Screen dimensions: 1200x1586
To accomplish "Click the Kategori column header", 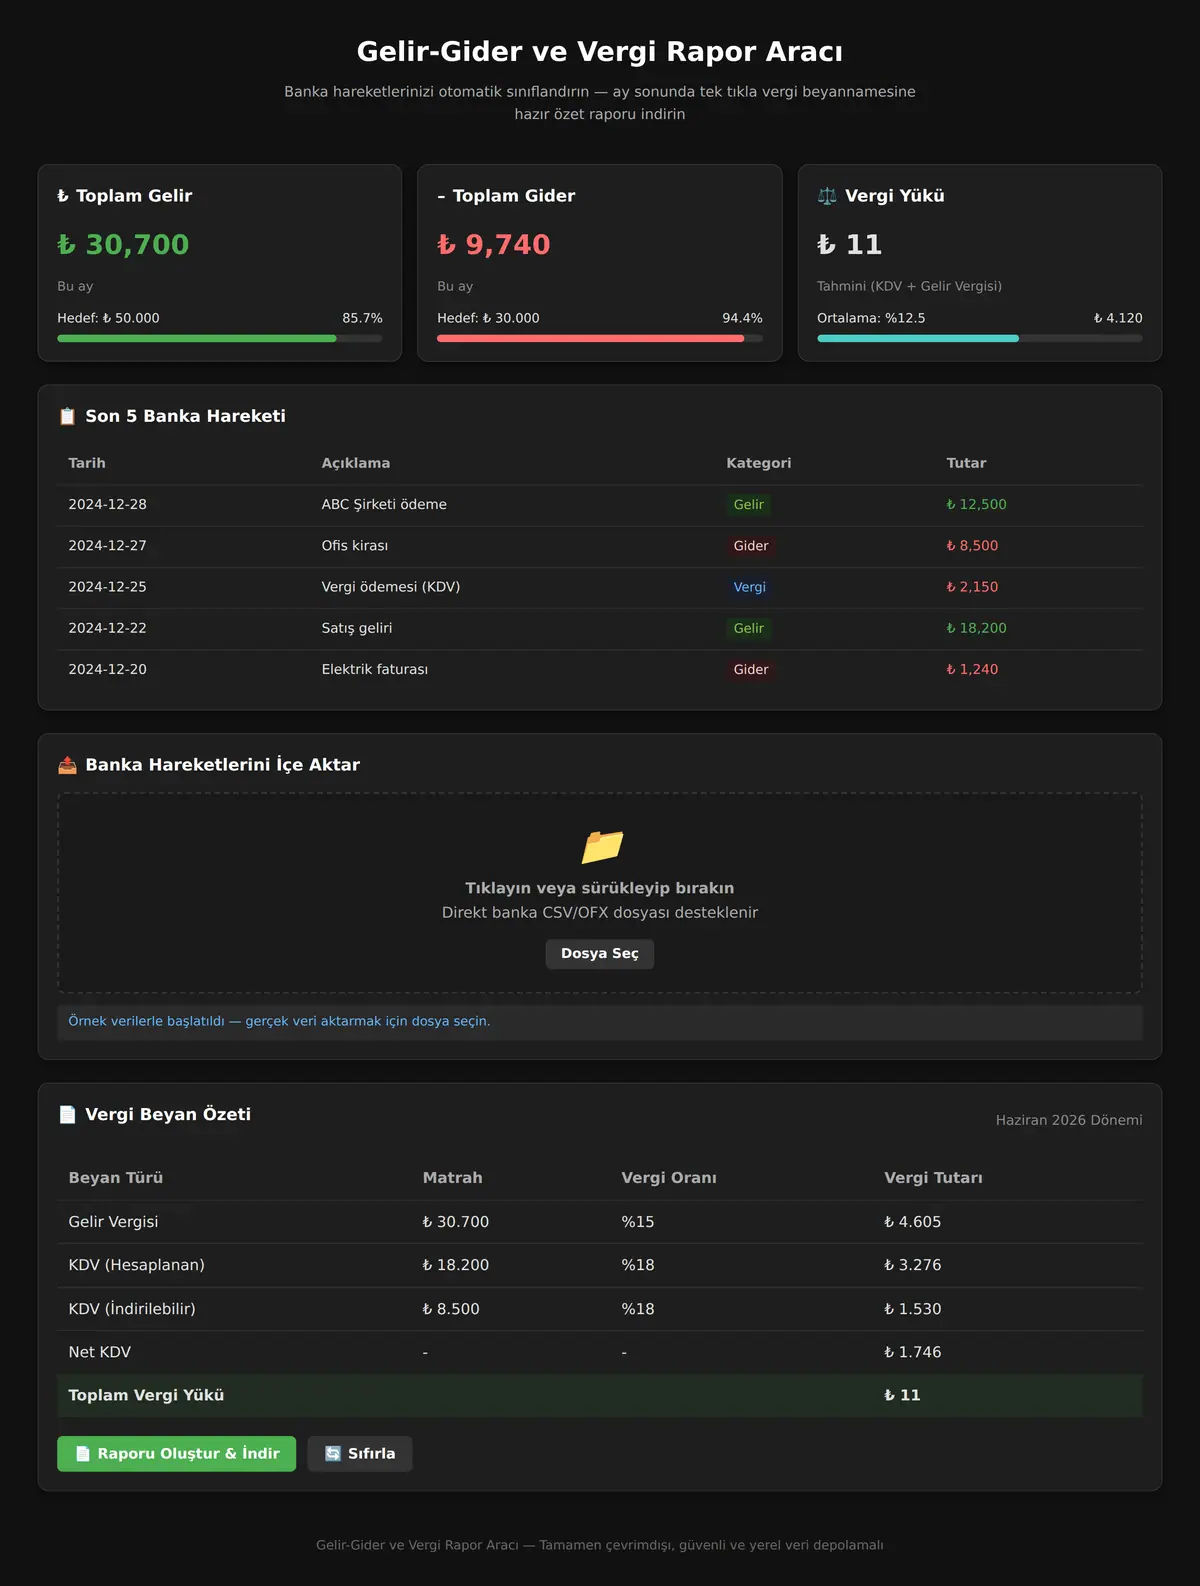I will 759,463.
